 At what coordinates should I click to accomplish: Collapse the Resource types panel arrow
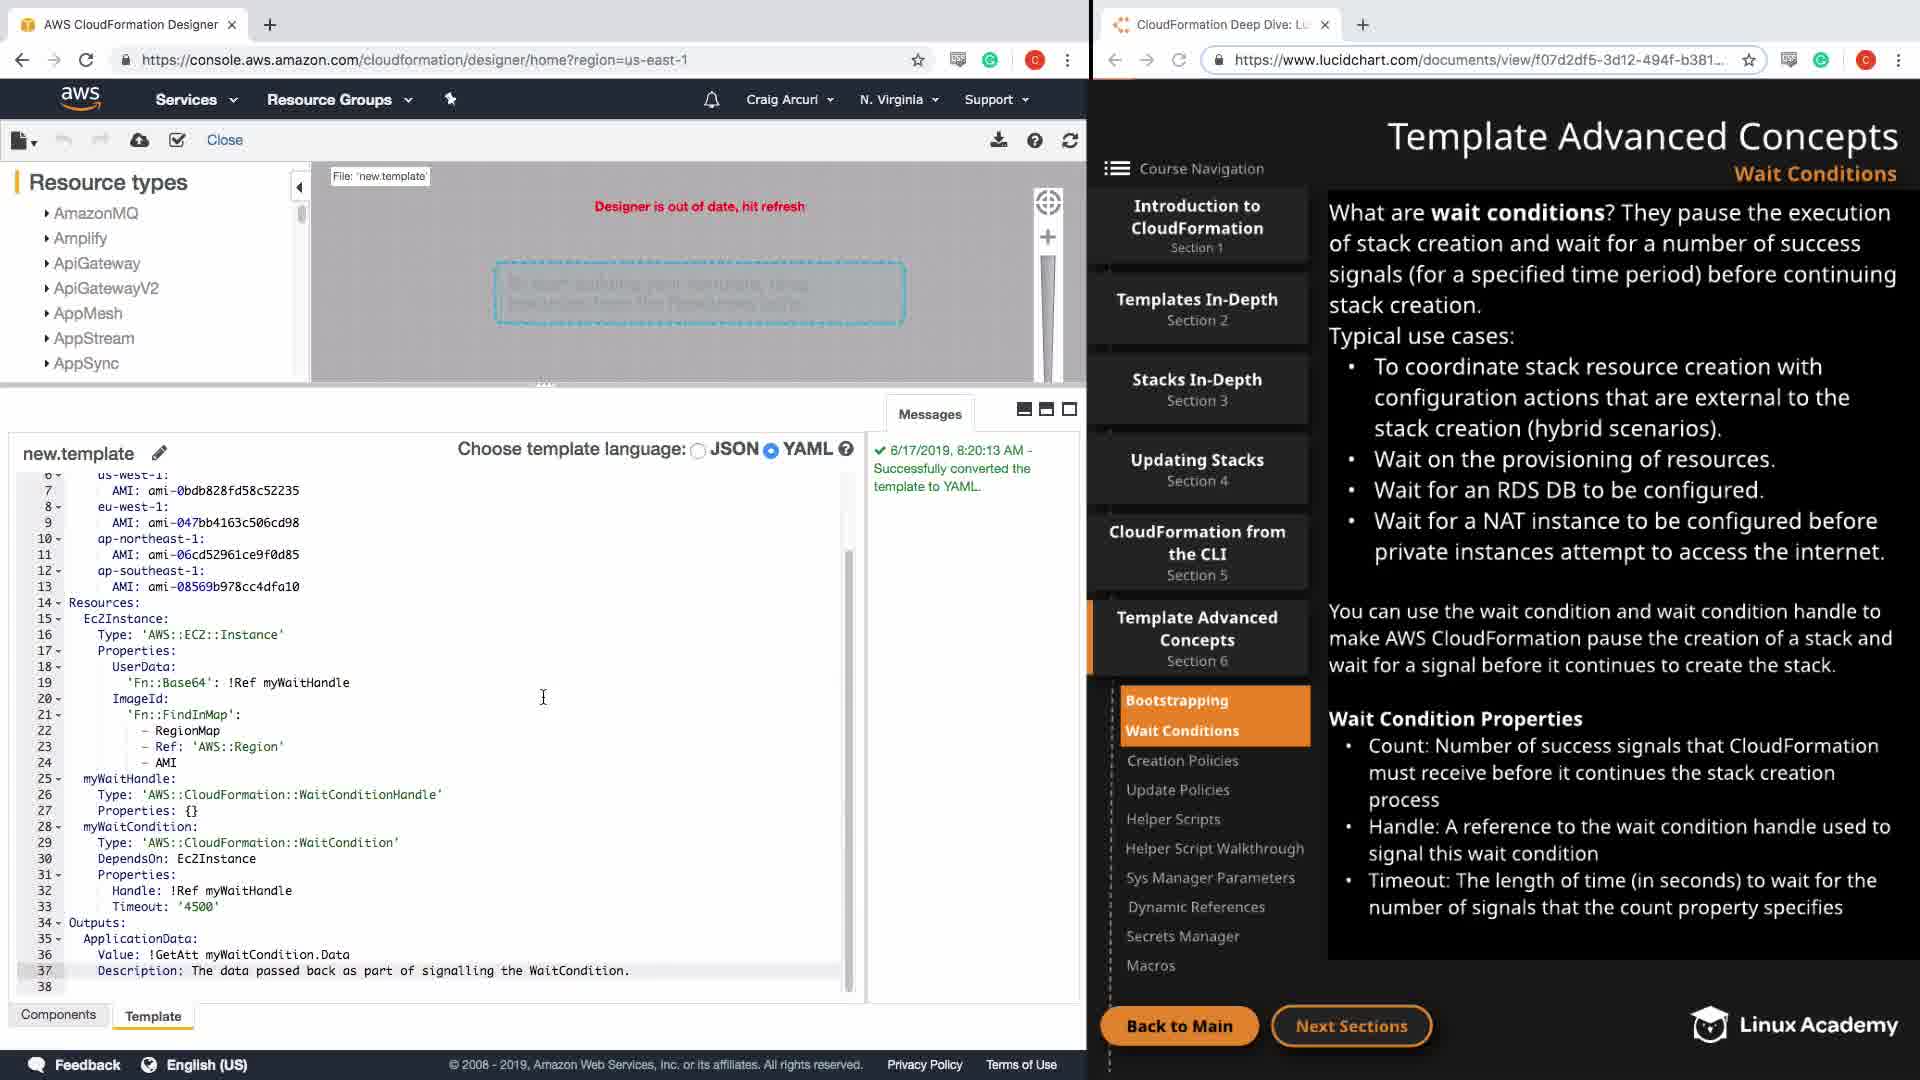pos(299,187)
